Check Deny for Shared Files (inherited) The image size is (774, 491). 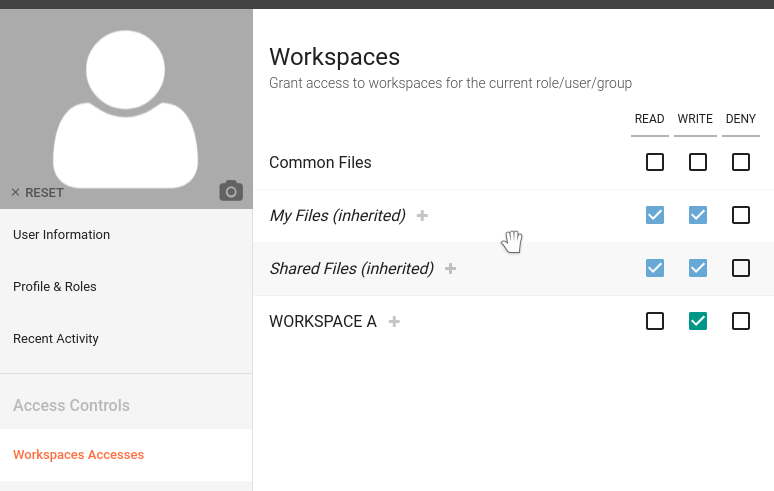click(740, 268)
